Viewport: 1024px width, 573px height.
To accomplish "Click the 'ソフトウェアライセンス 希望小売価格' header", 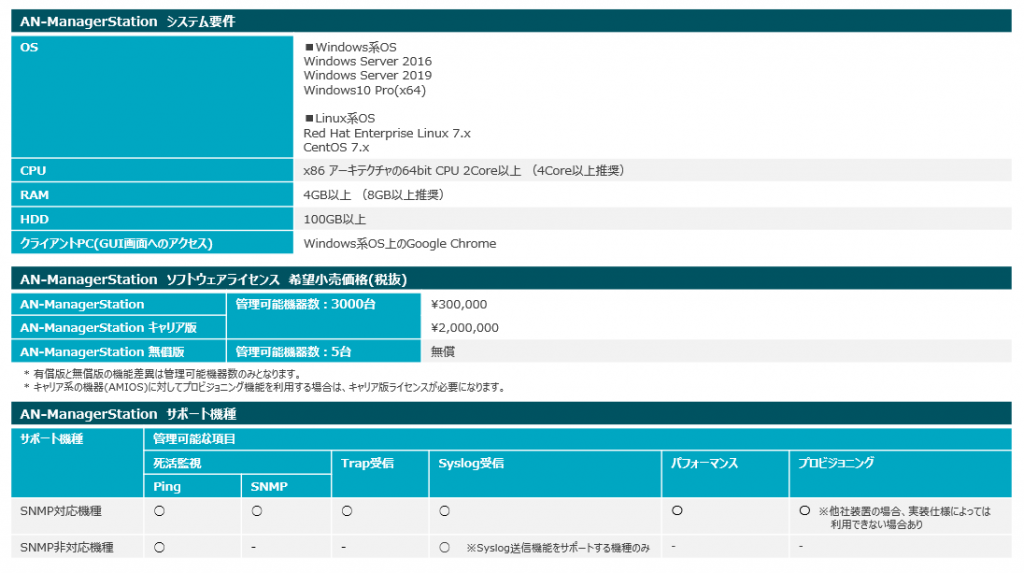I will coord(511,279).
